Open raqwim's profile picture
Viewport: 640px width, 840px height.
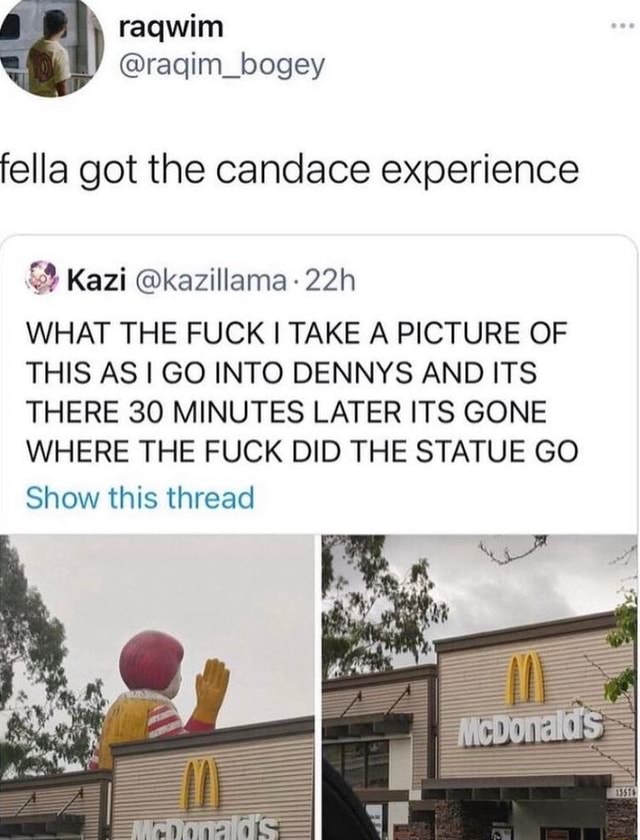(51, 46)
